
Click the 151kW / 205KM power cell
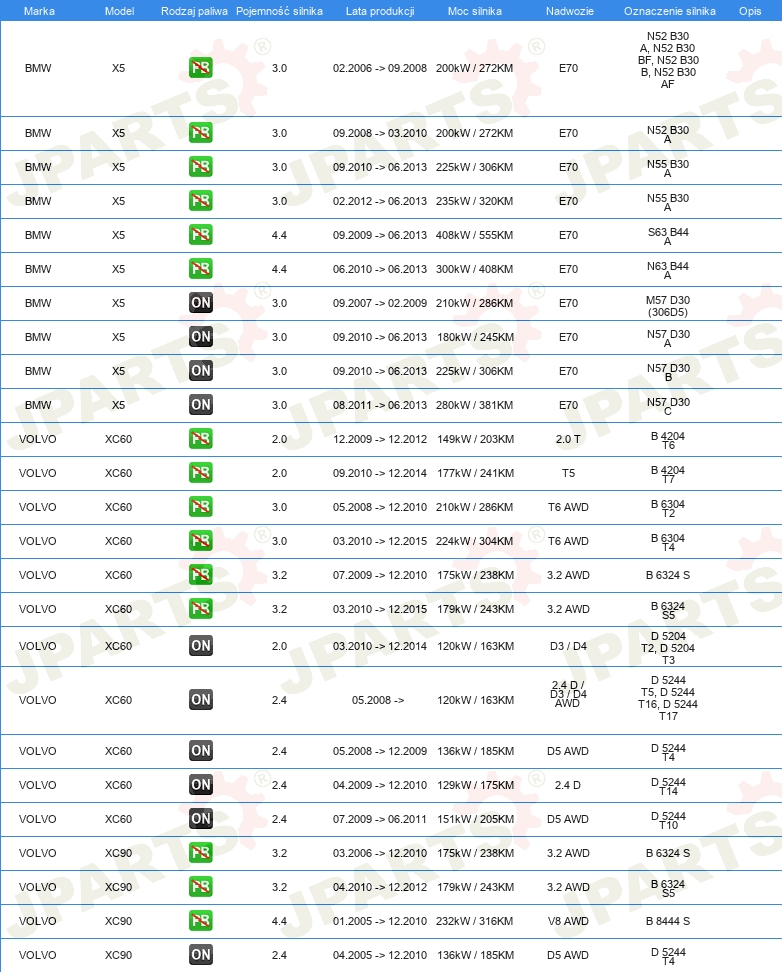(x=476, y=819)
